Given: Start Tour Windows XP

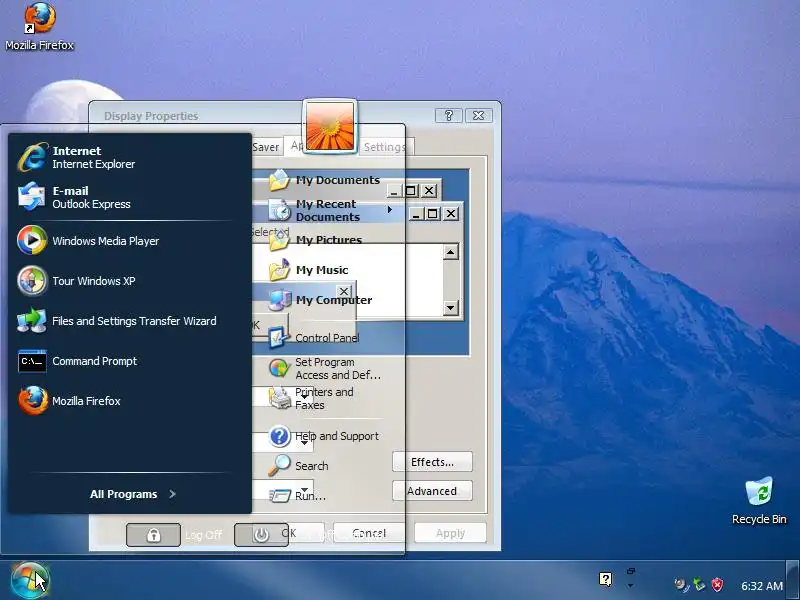Looking at the screenshot, I should 76,281.
